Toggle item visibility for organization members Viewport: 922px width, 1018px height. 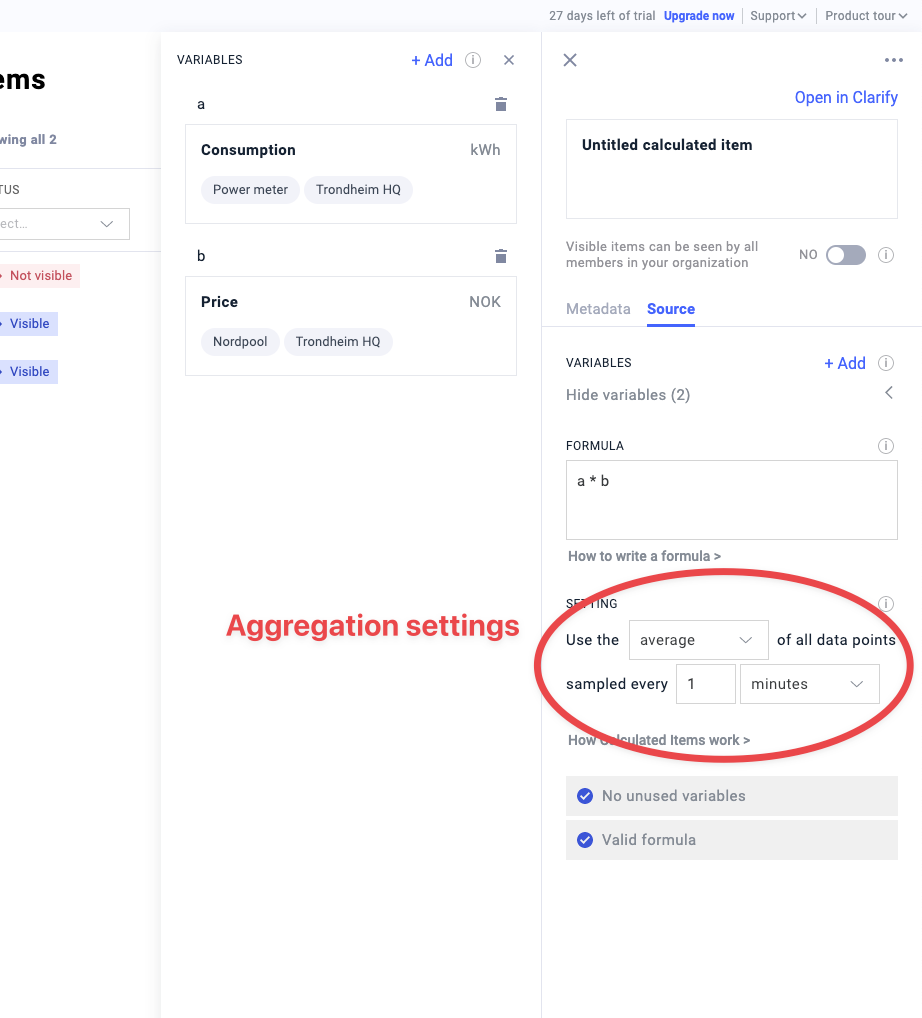coord(845,255)
